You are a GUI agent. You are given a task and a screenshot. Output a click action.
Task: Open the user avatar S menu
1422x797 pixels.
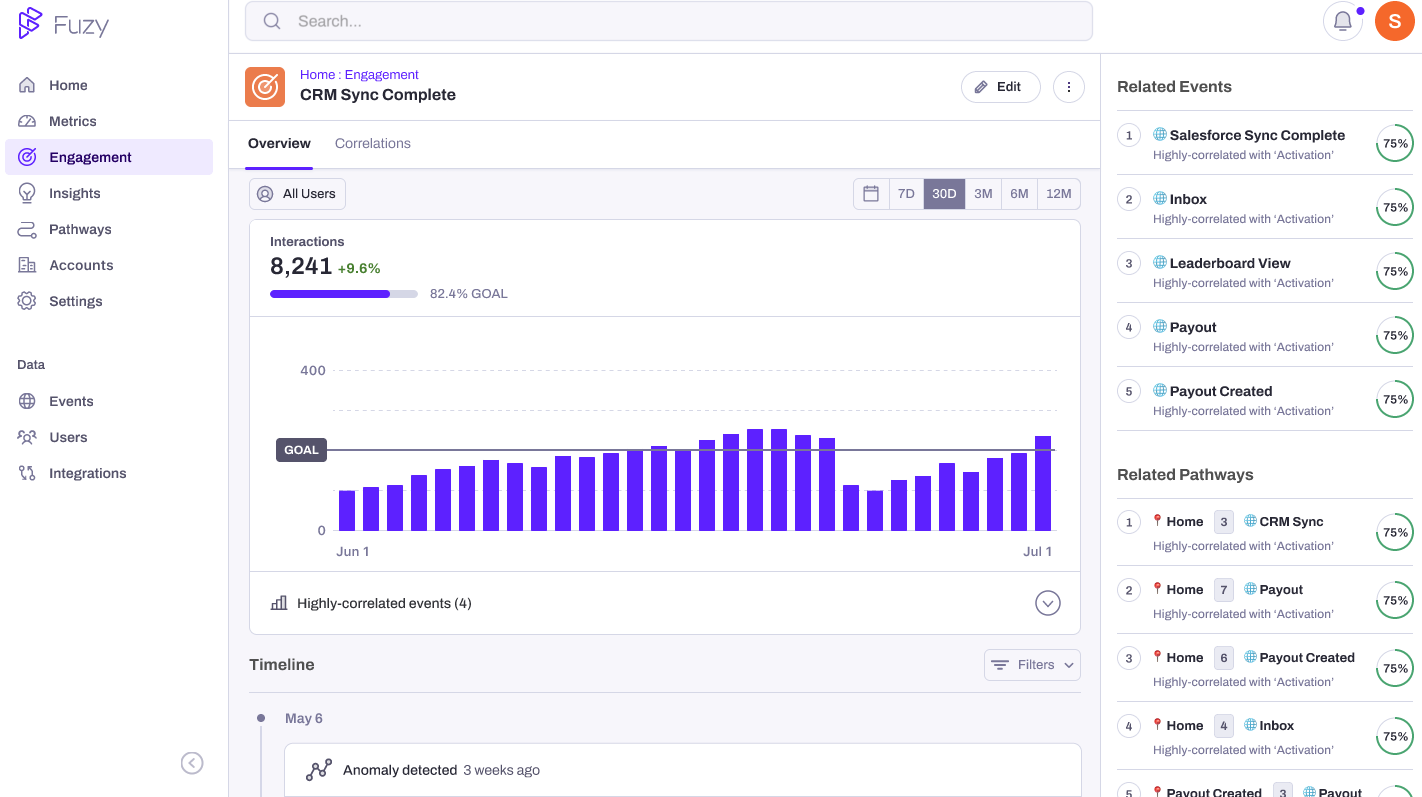pos(1394,21)
